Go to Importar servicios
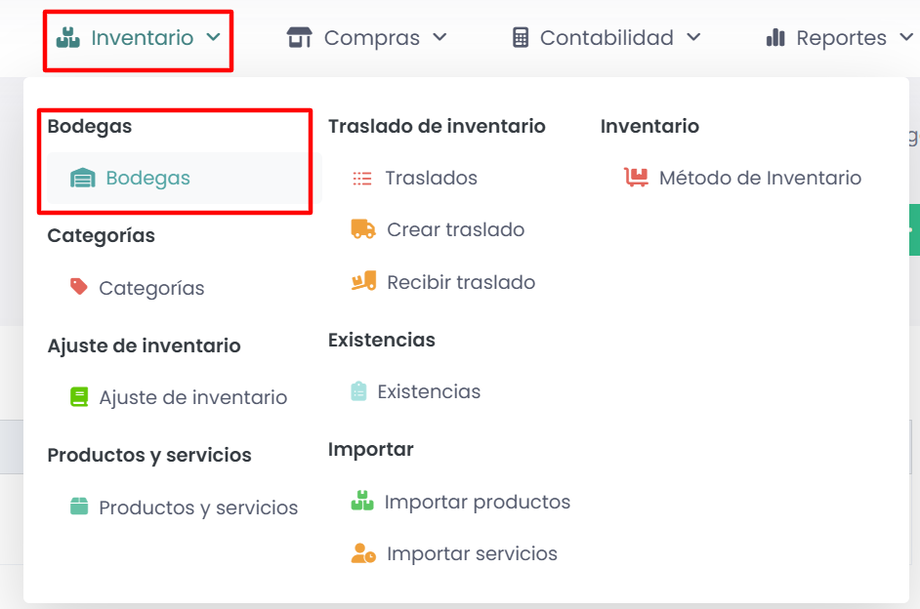The width and height of the screenshot is (920, 609). point(472,554)
